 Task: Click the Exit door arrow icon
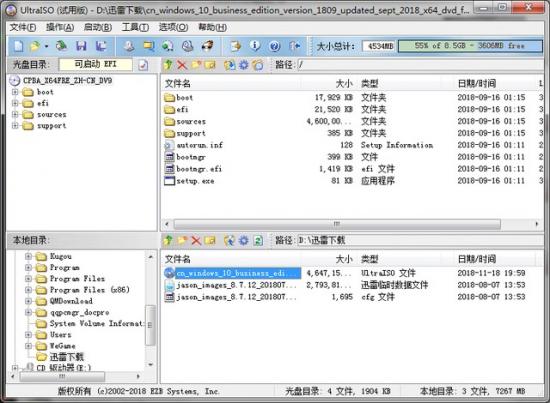tap(295, 46)
